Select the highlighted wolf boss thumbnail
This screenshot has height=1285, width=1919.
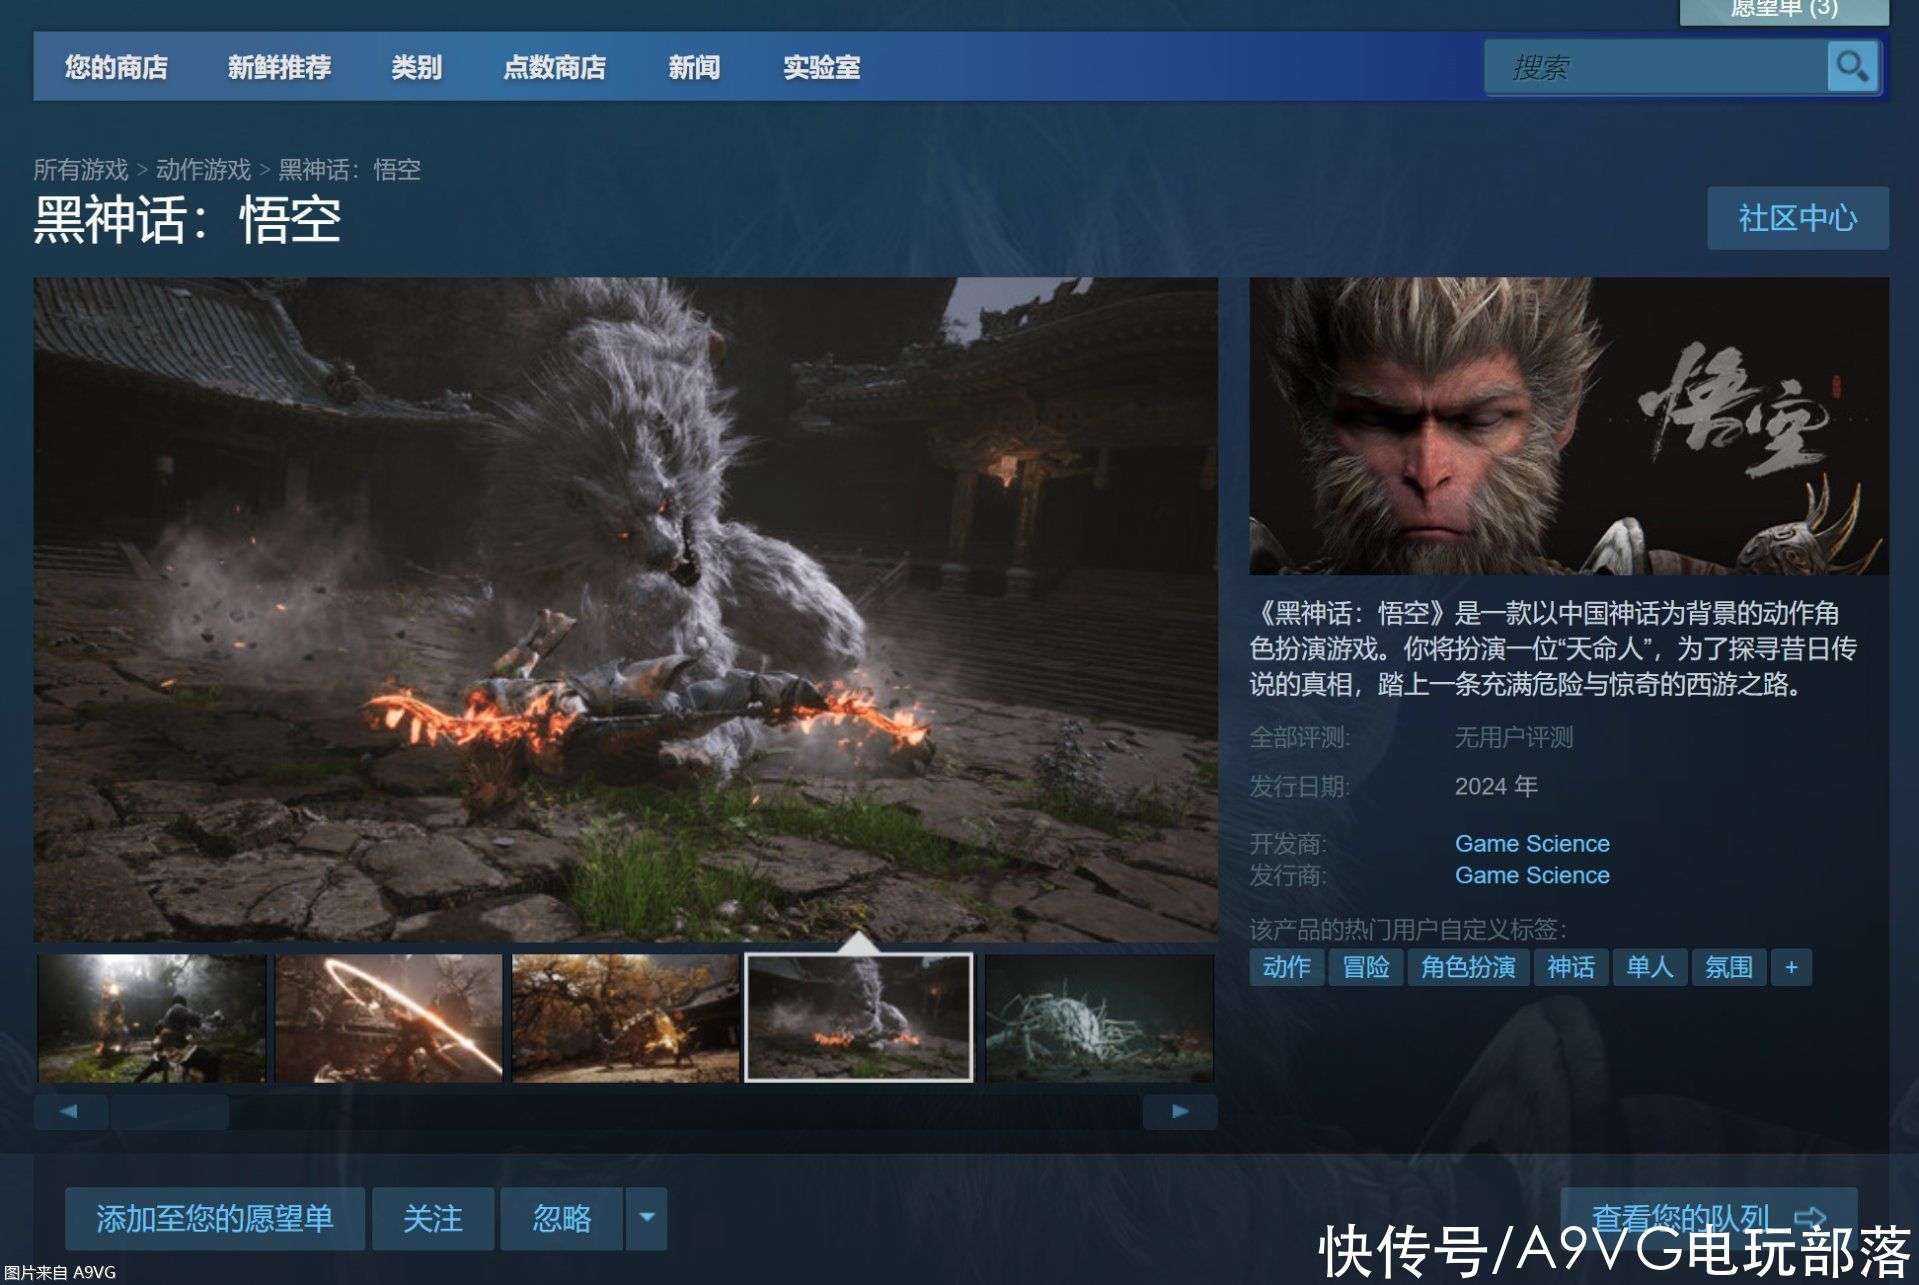[x=859, y=1018]
